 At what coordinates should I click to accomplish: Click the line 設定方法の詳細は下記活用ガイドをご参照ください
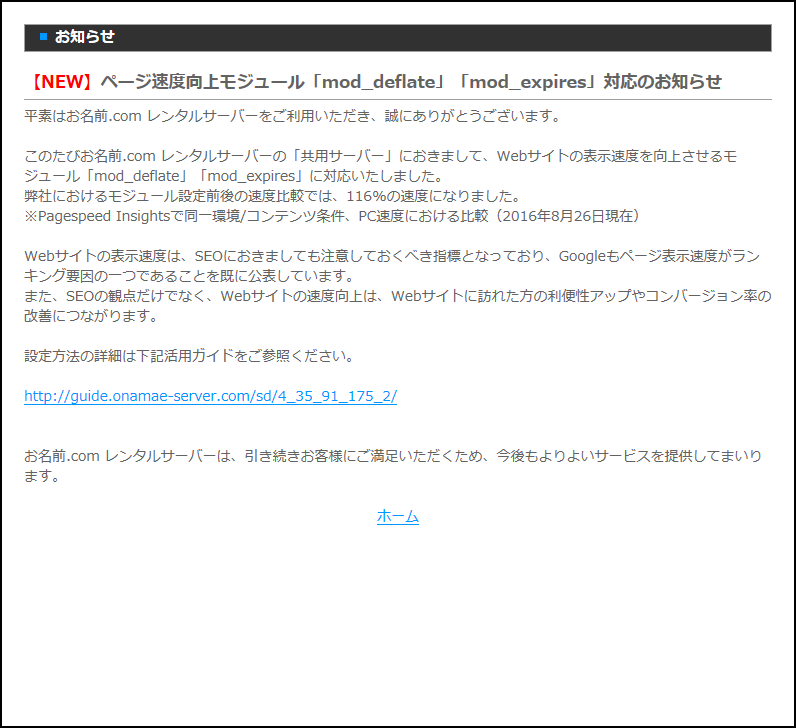[x=189, y=356]
